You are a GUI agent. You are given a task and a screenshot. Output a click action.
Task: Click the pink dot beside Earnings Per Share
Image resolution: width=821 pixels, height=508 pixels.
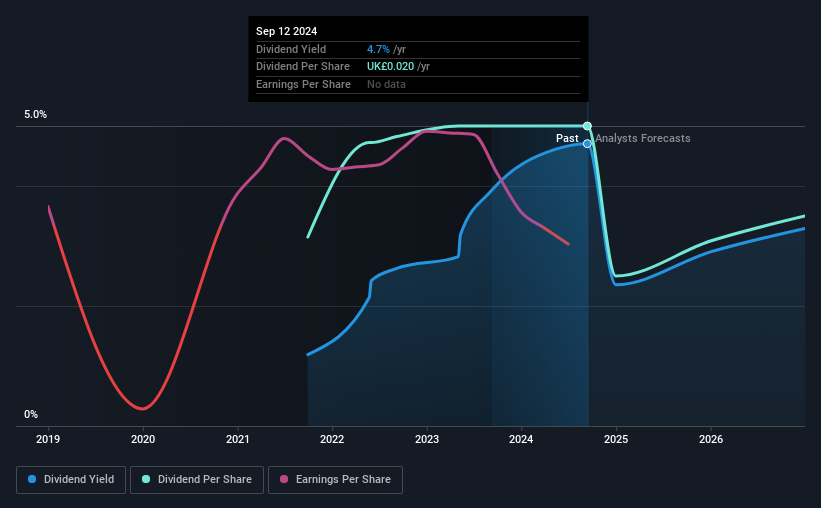(284, 480)
